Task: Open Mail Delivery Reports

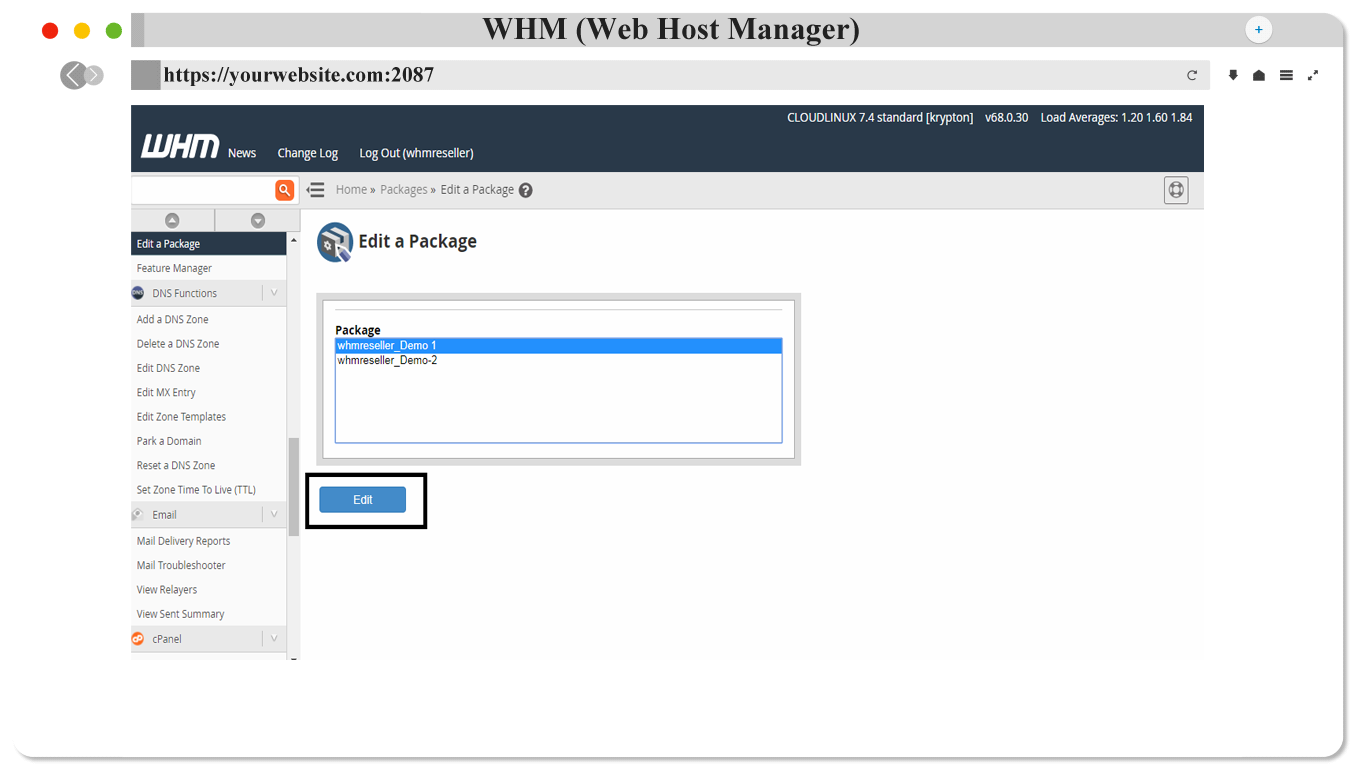Action: (183, 541)
